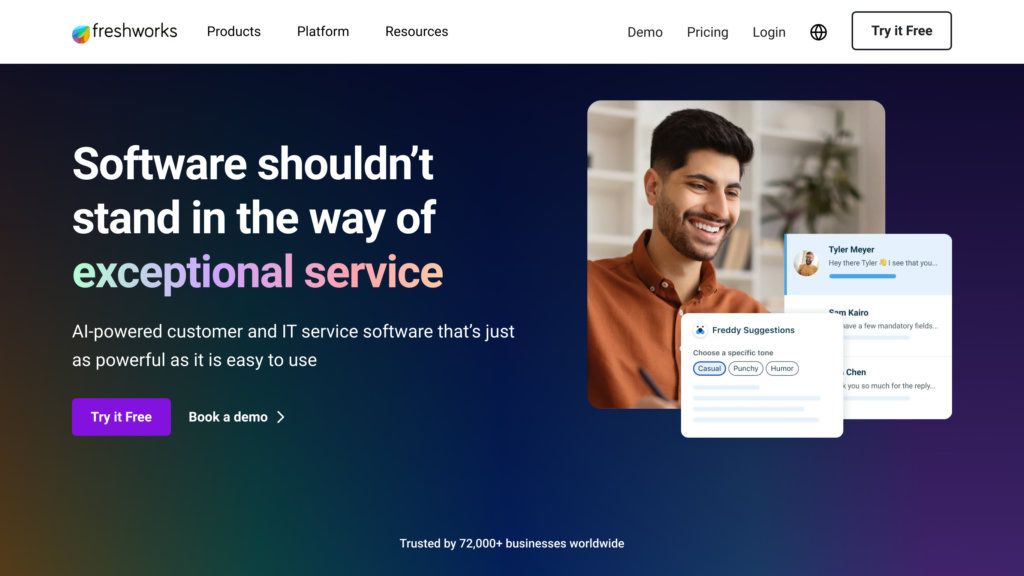
Task: Click Tyler Meyer's avatar picture
Action: [x=807, y=263]
